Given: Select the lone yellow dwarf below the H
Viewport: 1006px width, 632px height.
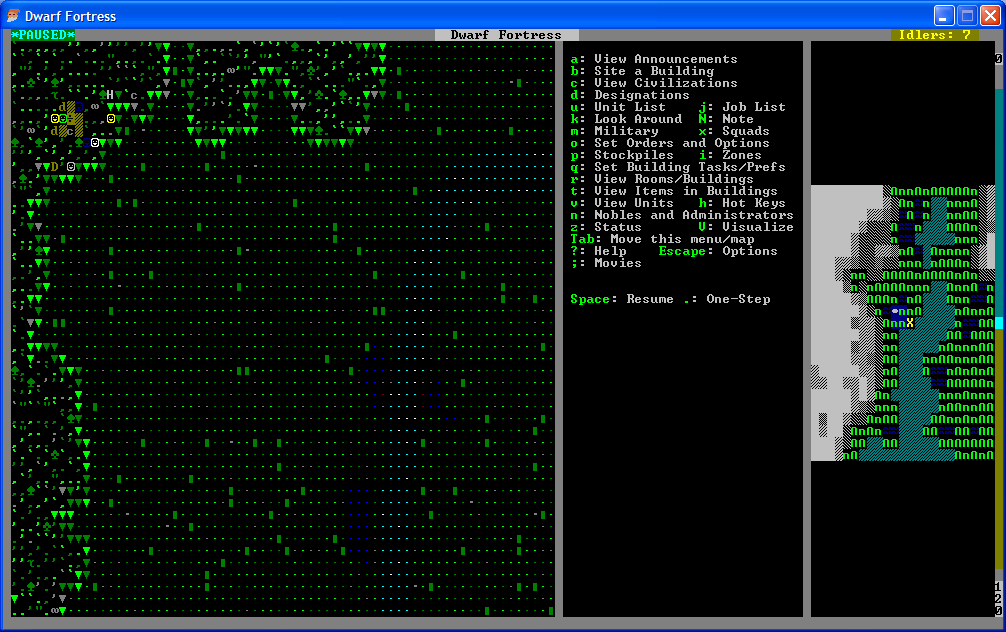Looking at the screenshot, I should (x=111, y=119).
